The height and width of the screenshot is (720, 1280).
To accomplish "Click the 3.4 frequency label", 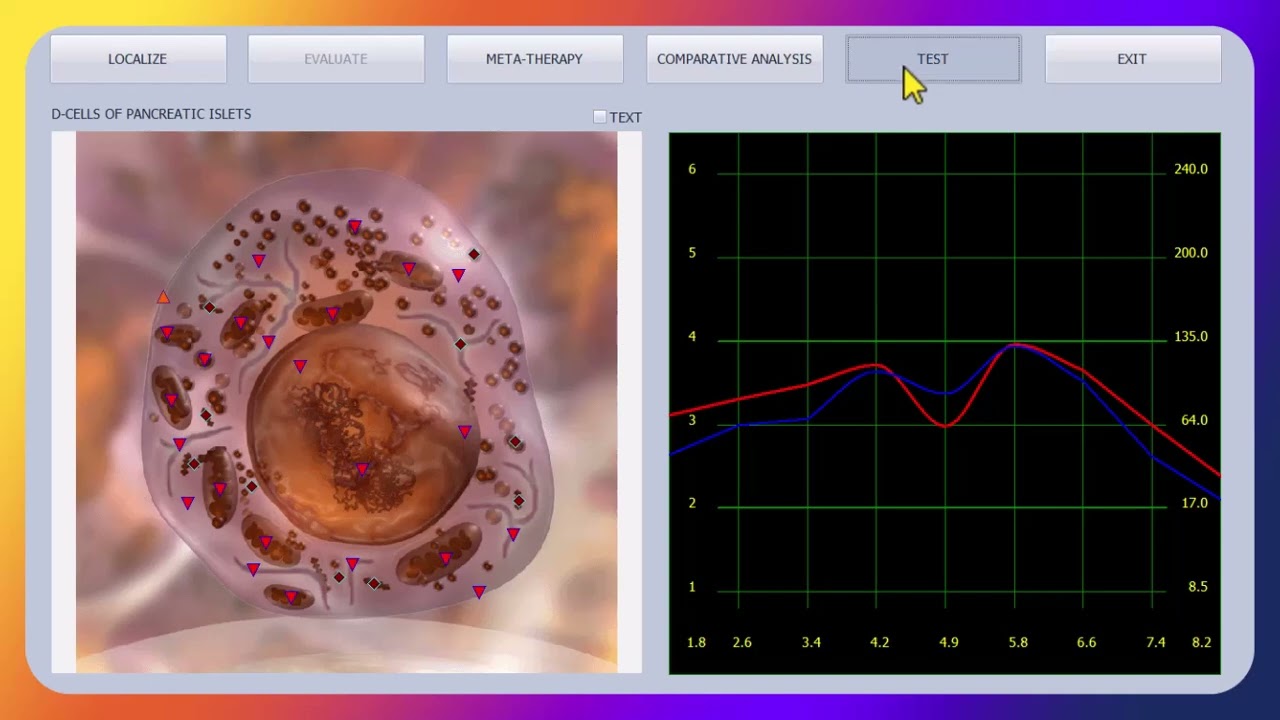I will tap(811, 642).
